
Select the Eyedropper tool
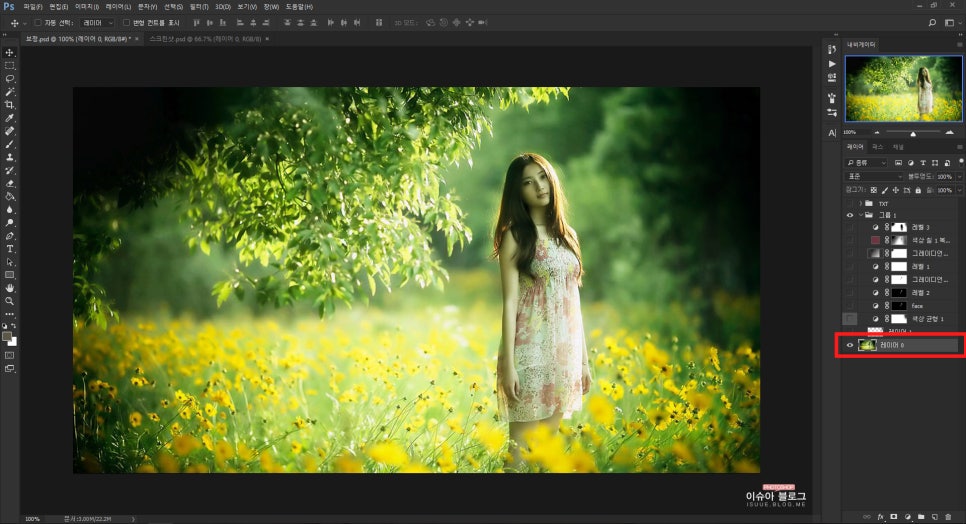[9, 118]
